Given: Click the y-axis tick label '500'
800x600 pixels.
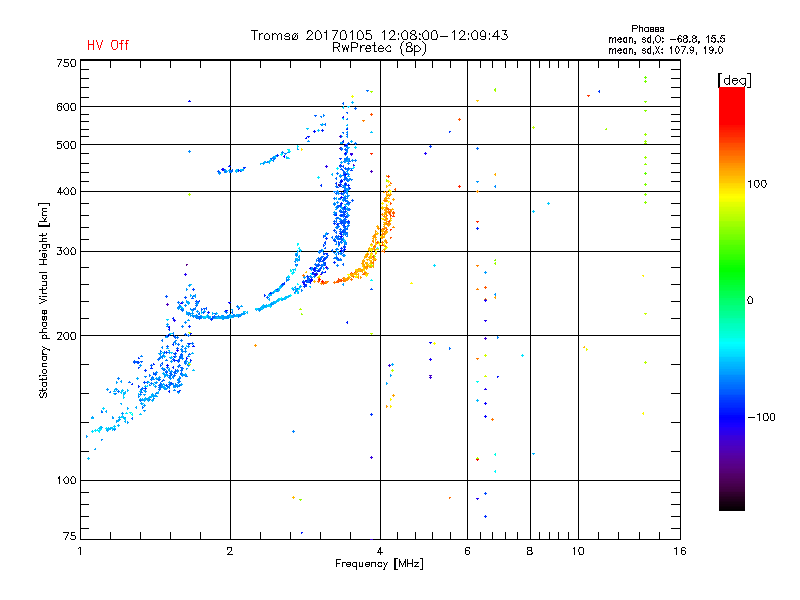Looking at the screenshot, I should (66, 145).
